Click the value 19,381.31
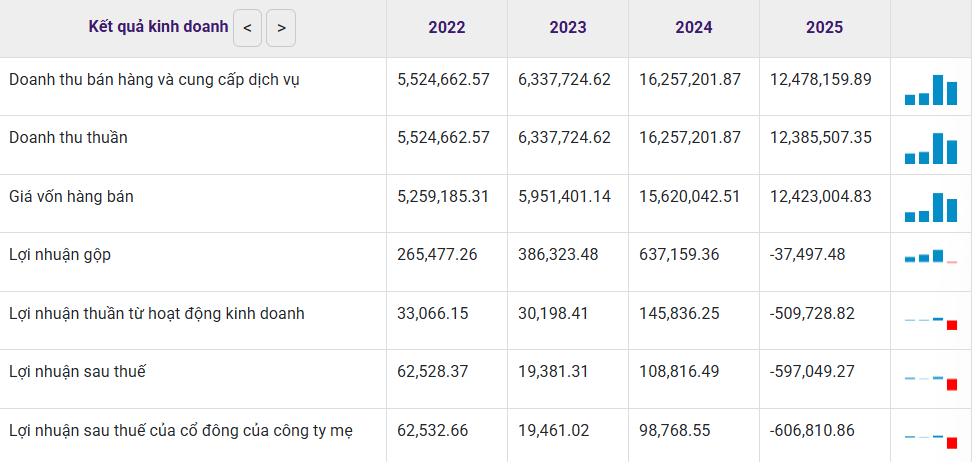 (553, 371)
